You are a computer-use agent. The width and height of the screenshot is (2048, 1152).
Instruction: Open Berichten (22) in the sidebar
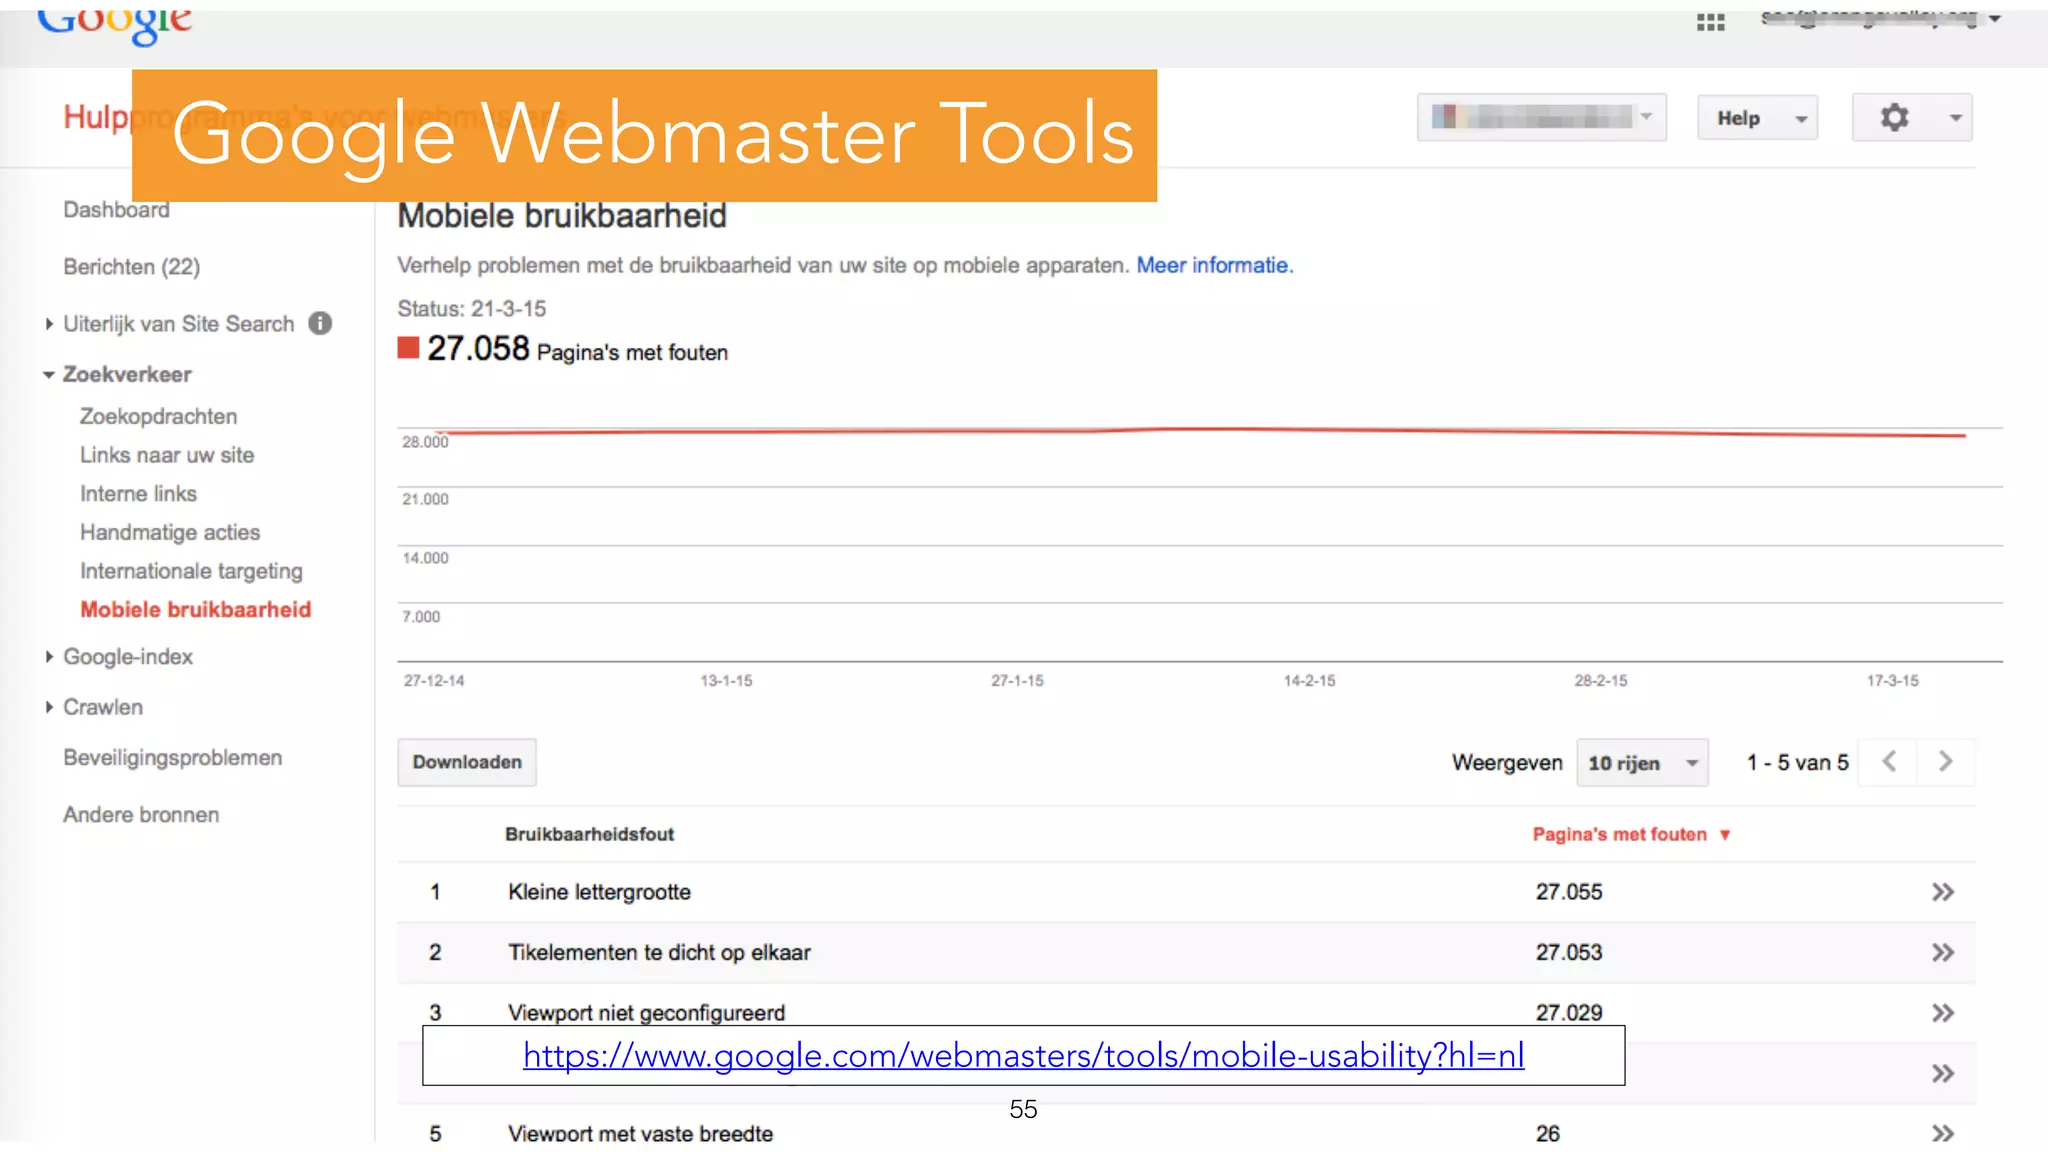click(131, 267)
